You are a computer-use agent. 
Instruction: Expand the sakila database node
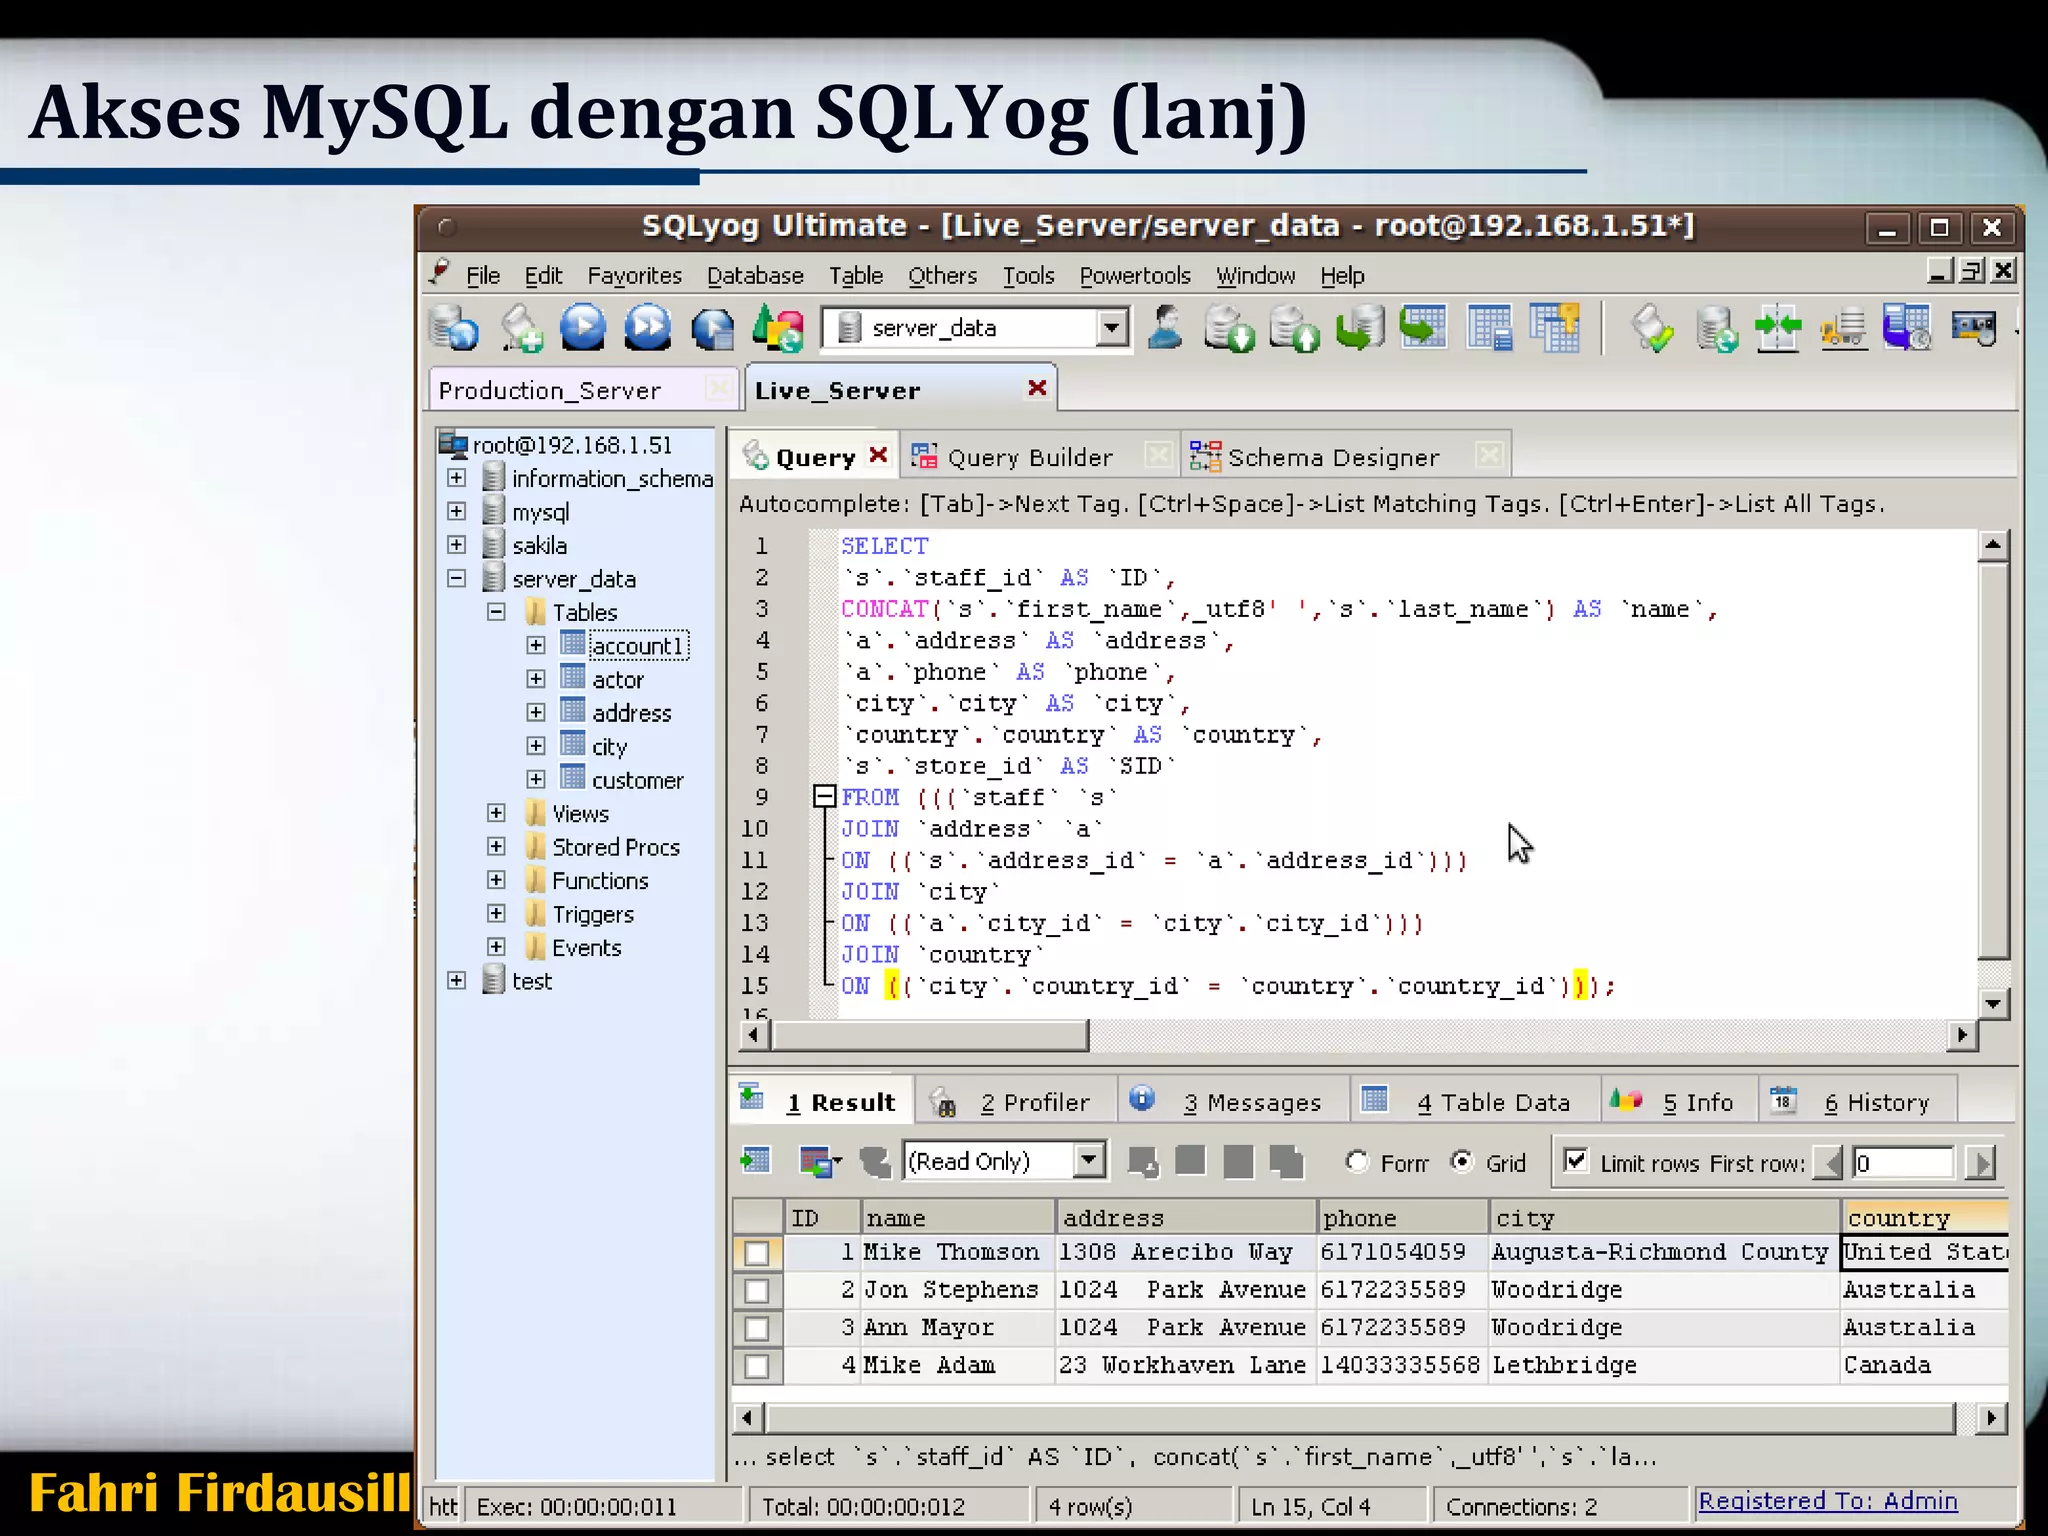coord(456,544)
